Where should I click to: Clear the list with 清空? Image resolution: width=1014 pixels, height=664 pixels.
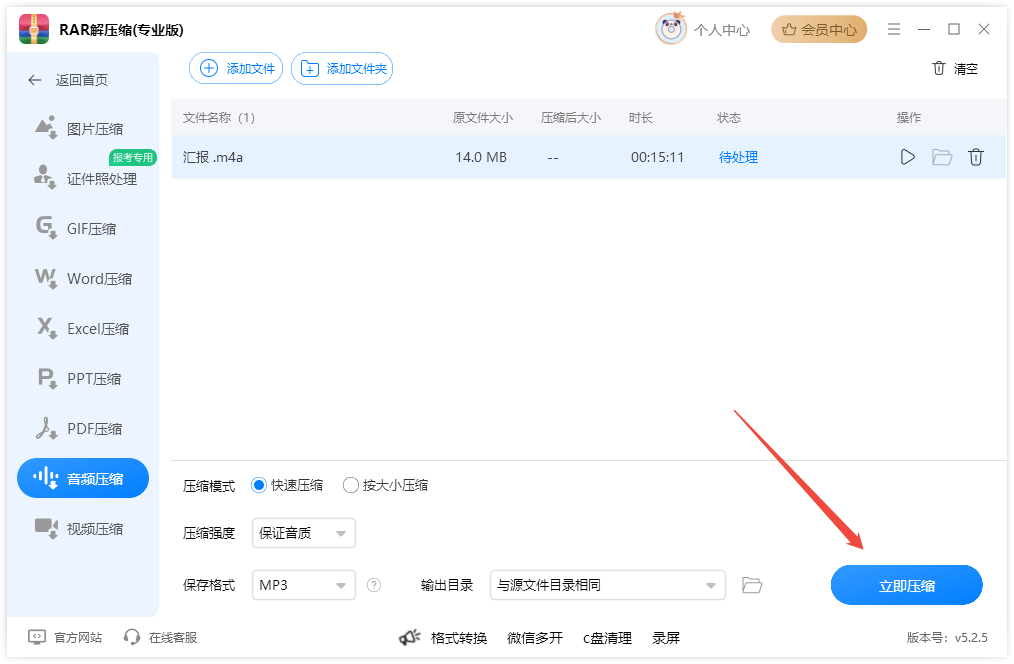(955, 69)
